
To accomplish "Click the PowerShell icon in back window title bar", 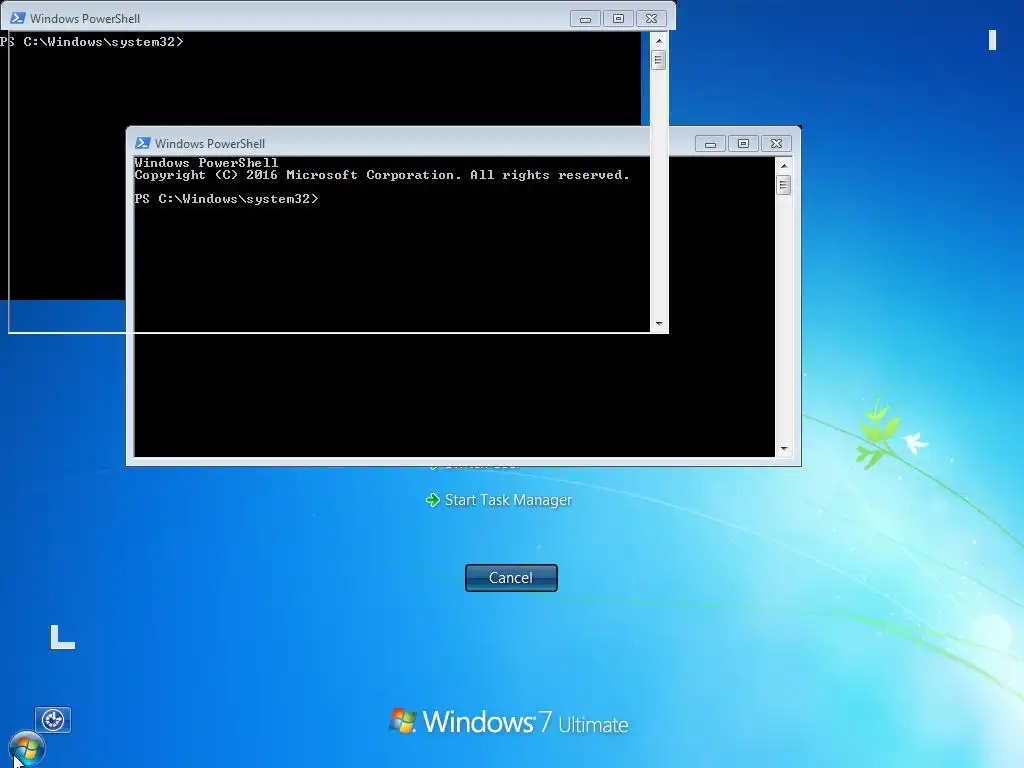I will [x=18, y=18].
